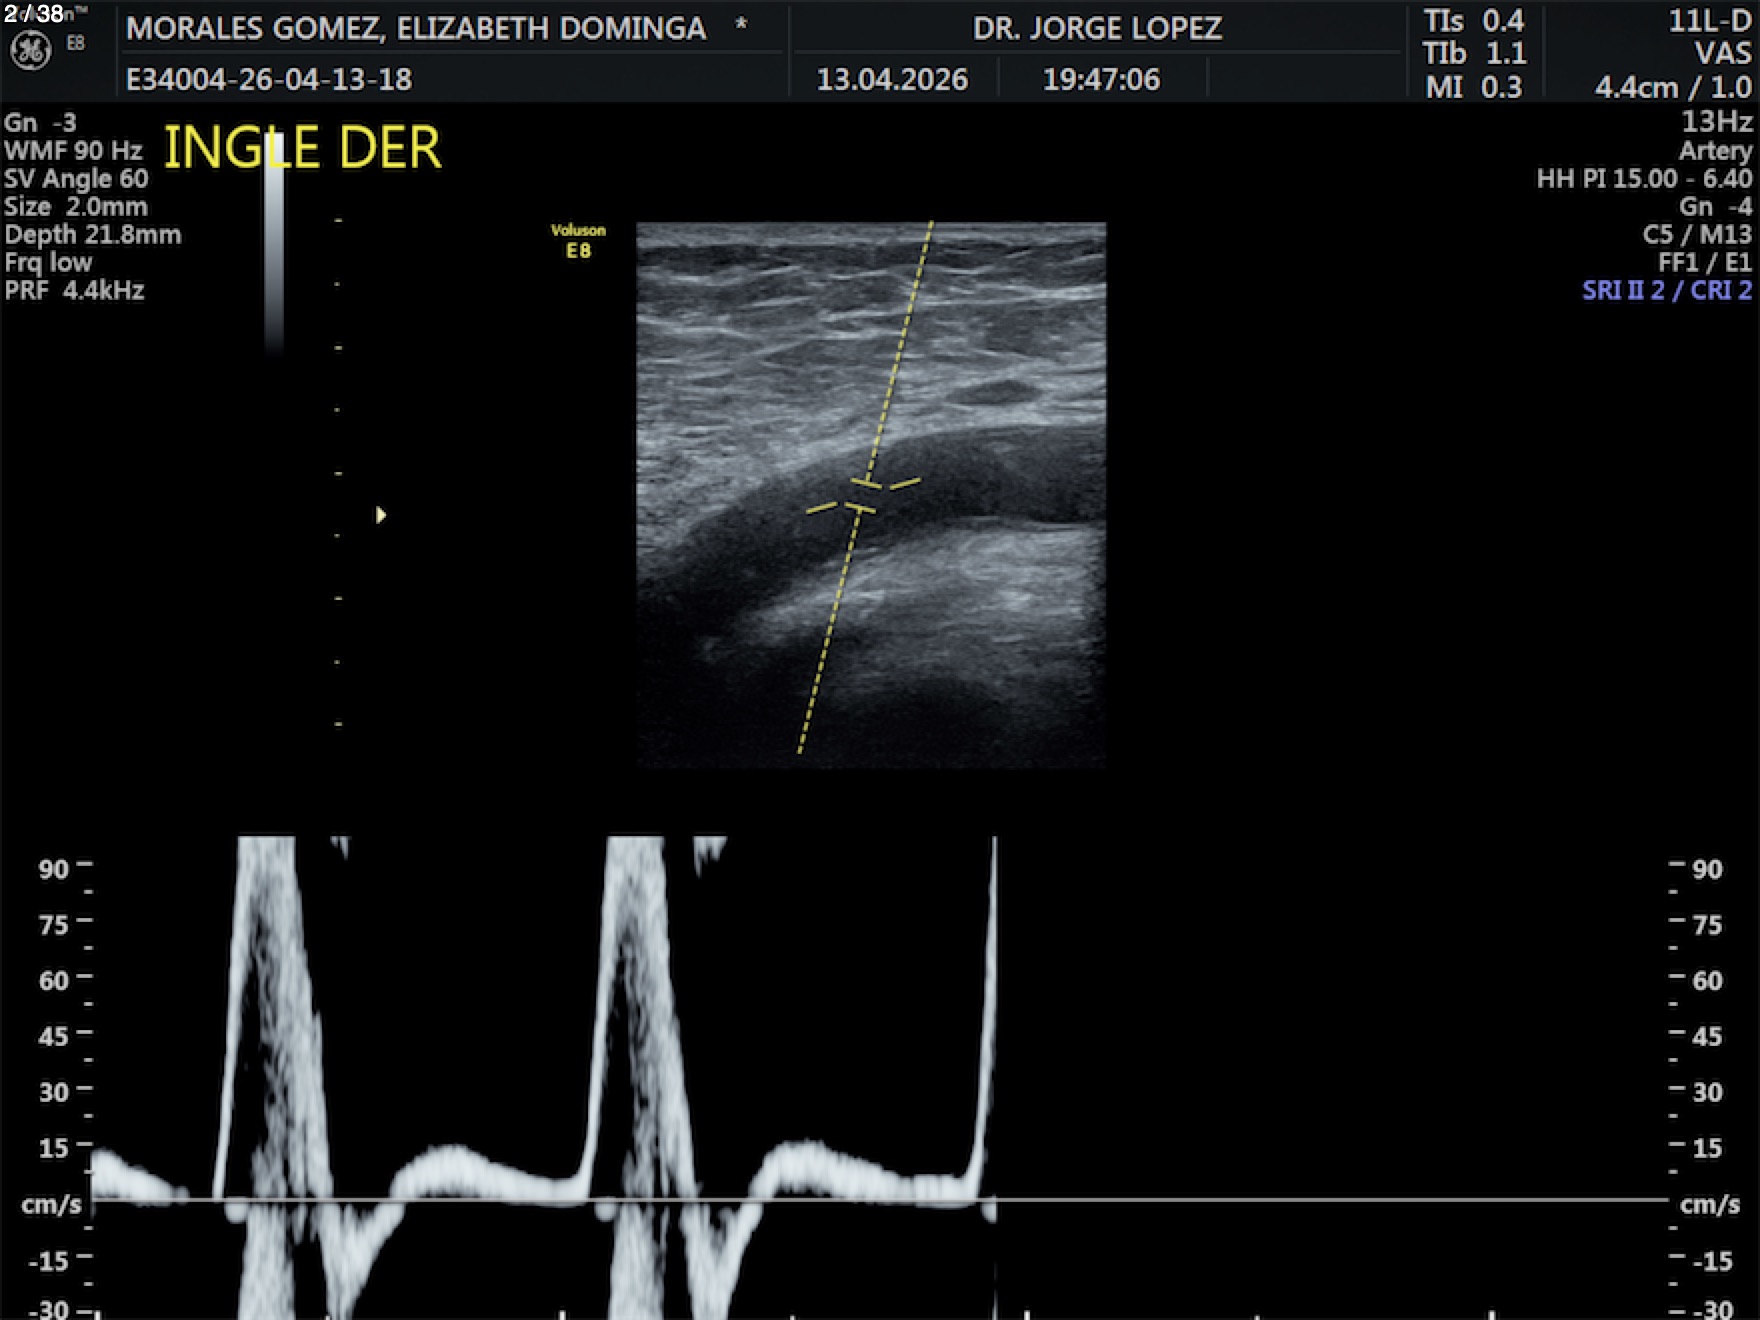Click the PRF 4.4kHz parameter
Screen dimensions: 1760x1320
tap(75, 291)
